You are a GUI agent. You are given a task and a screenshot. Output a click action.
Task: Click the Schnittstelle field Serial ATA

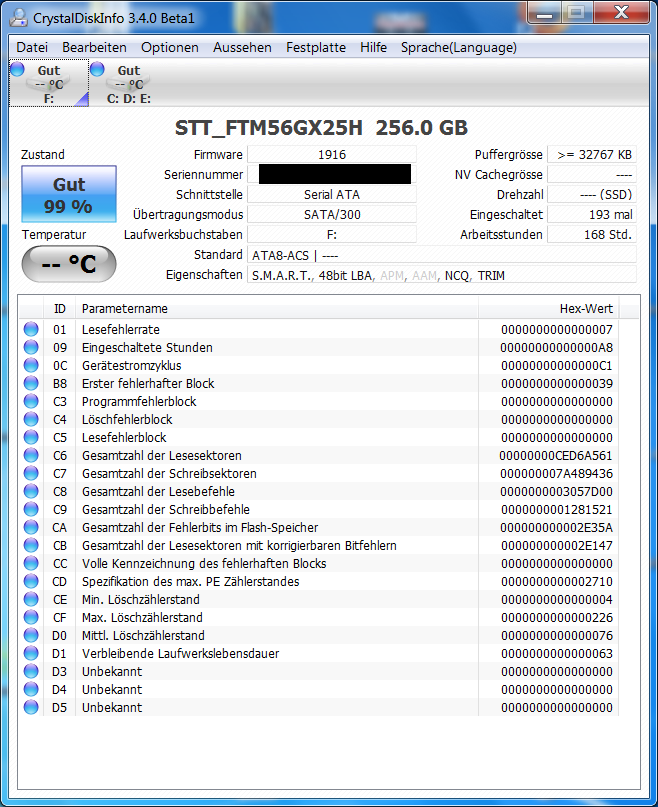click(332, 195)
